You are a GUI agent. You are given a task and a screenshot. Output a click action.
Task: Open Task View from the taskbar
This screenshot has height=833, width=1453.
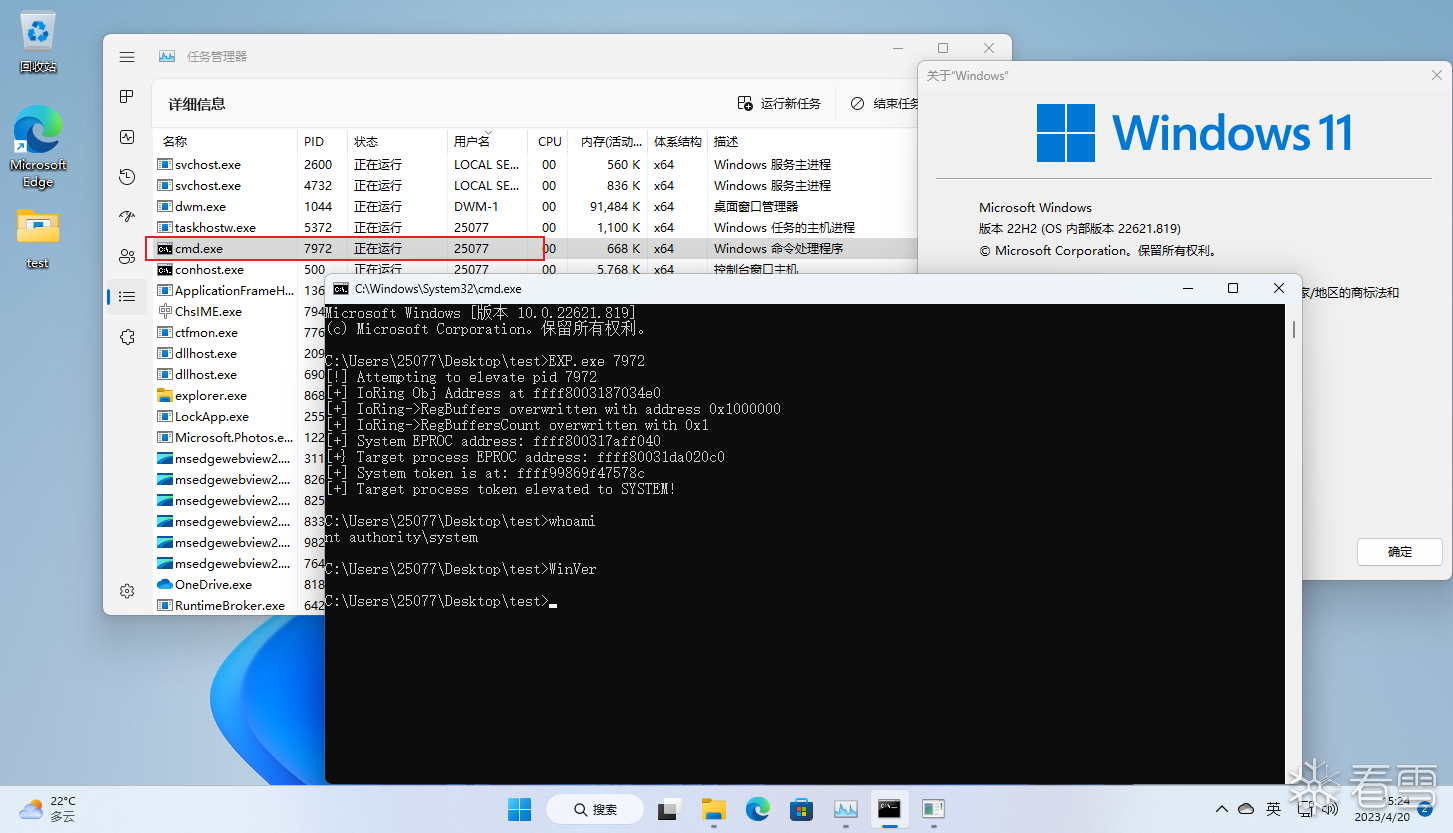coord(669,808)
